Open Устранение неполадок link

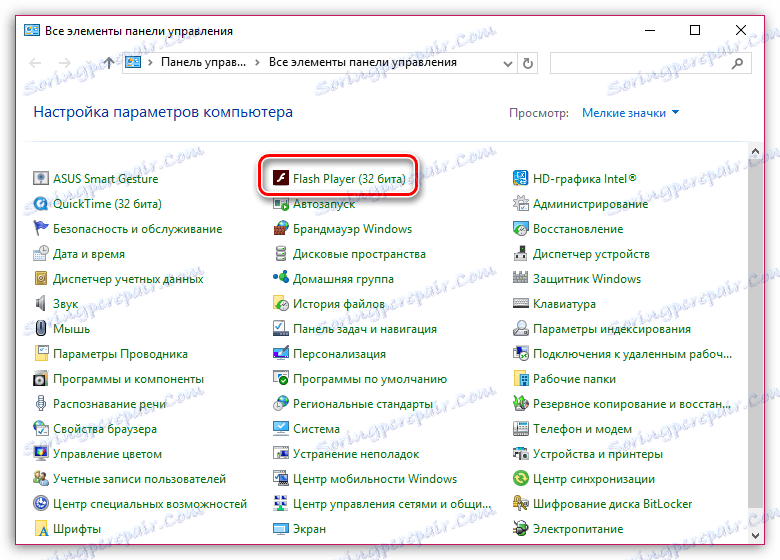pos(356,454)
